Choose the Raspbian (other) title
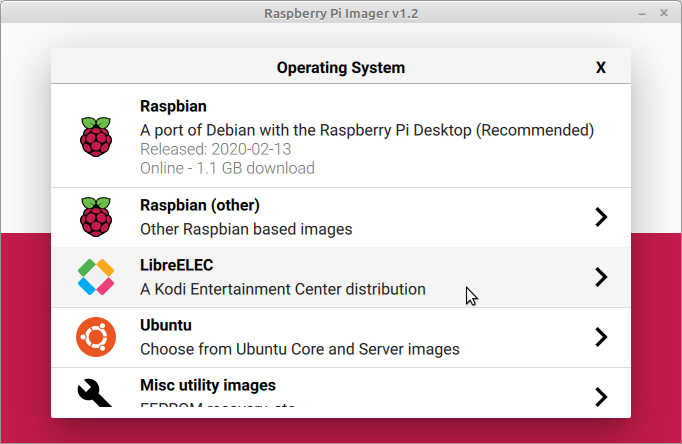This screenshot has width=682, height=444. coord(200,205)
